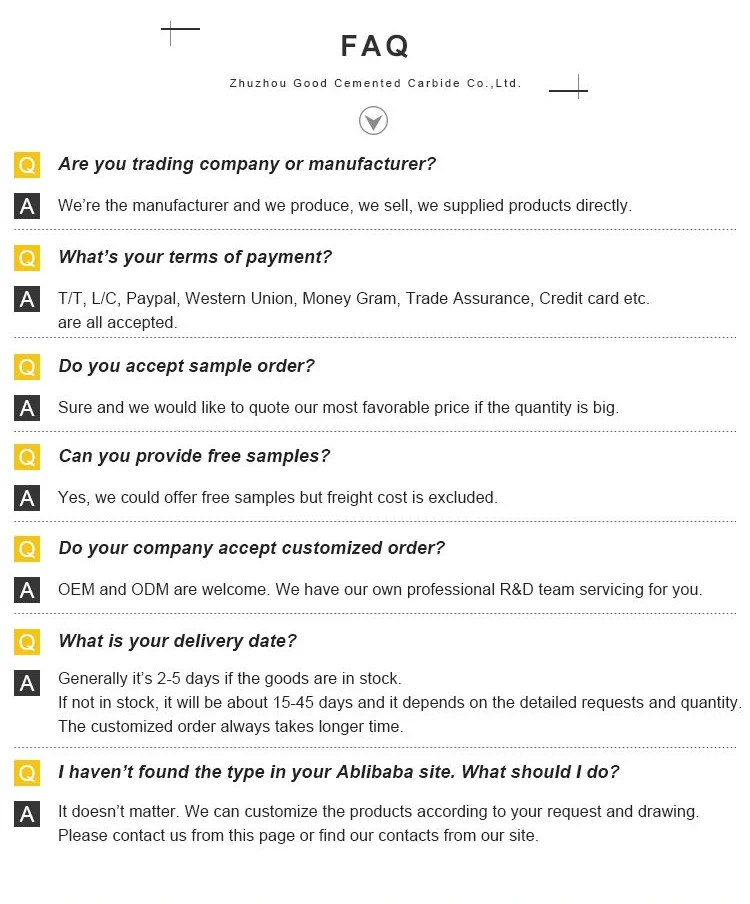Click the down-arrow circle icon below FAQ
Viewport: 750px width, 904px height.
(373, 121)
